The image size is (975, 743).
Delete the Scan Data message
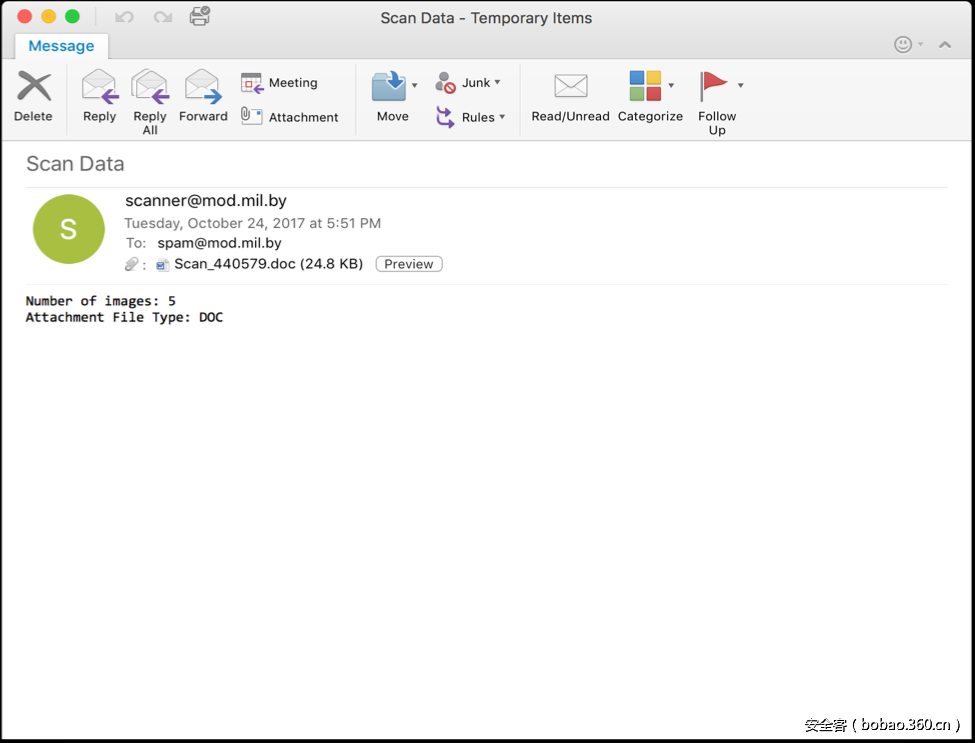click(33, 96)
